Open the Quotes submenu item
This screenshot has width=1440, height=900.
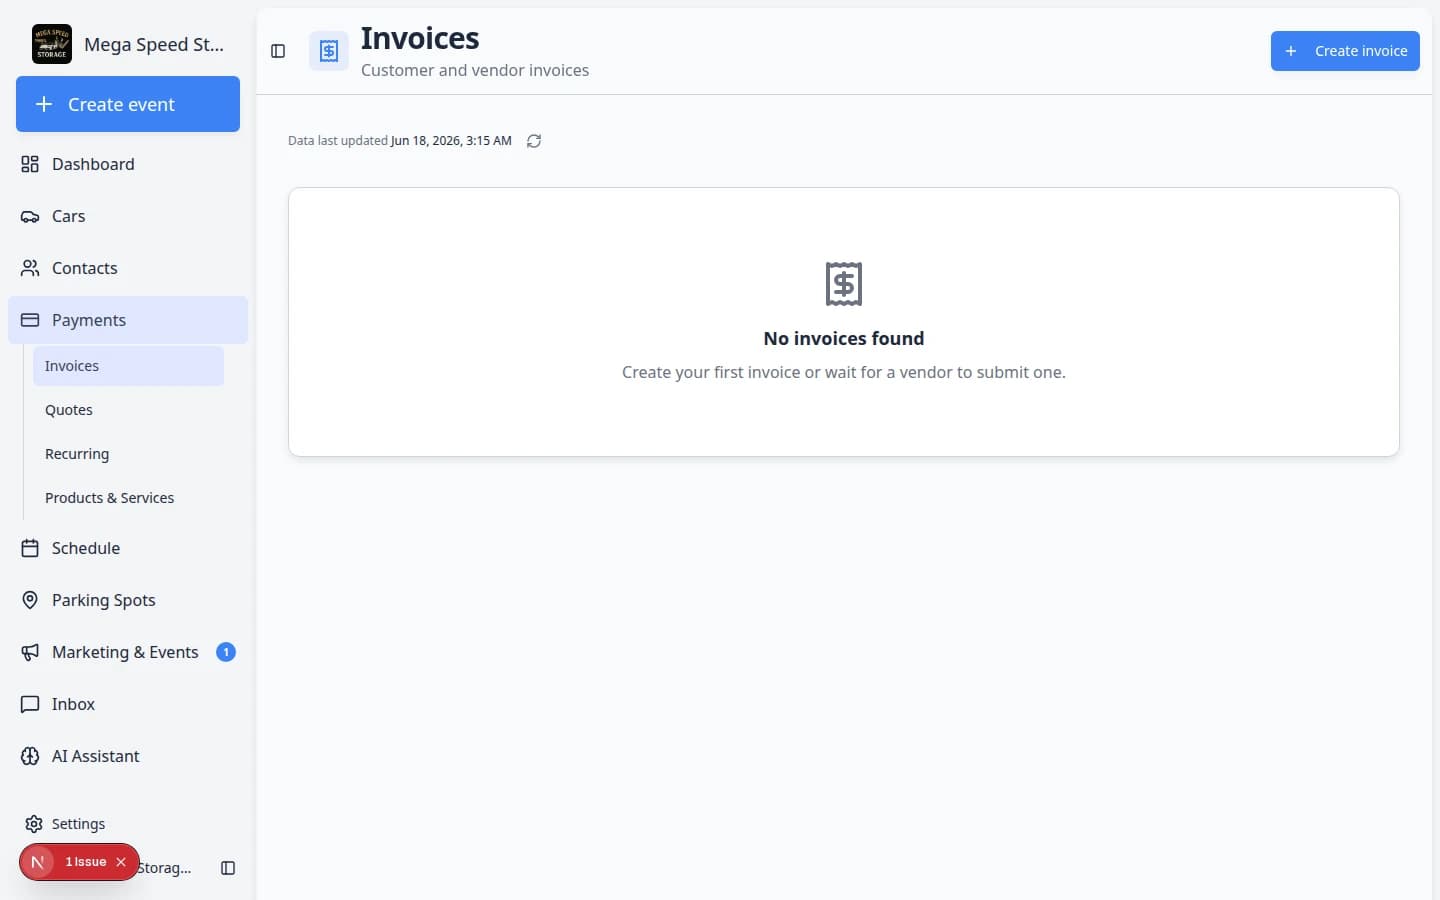(x=128, y=410)
